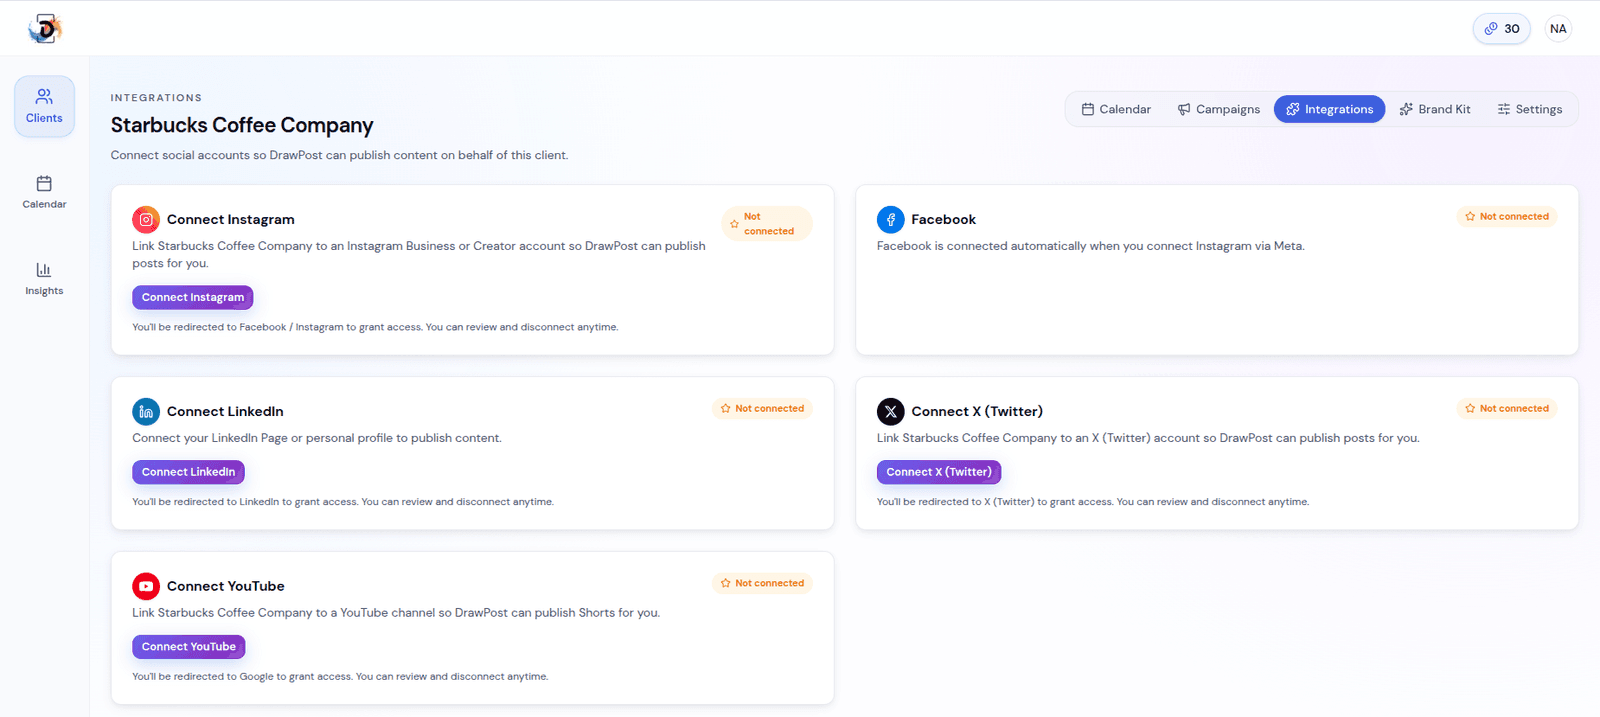Select the Integrations tab
This screenshot has height=717, width=1600.
(x=1329, y=109)
